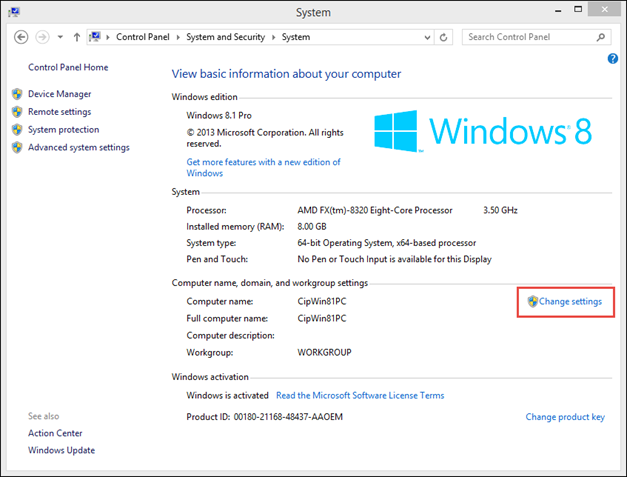The image size is (627, 477).
Task: Click the search magnifier icon
Action: 601,37
